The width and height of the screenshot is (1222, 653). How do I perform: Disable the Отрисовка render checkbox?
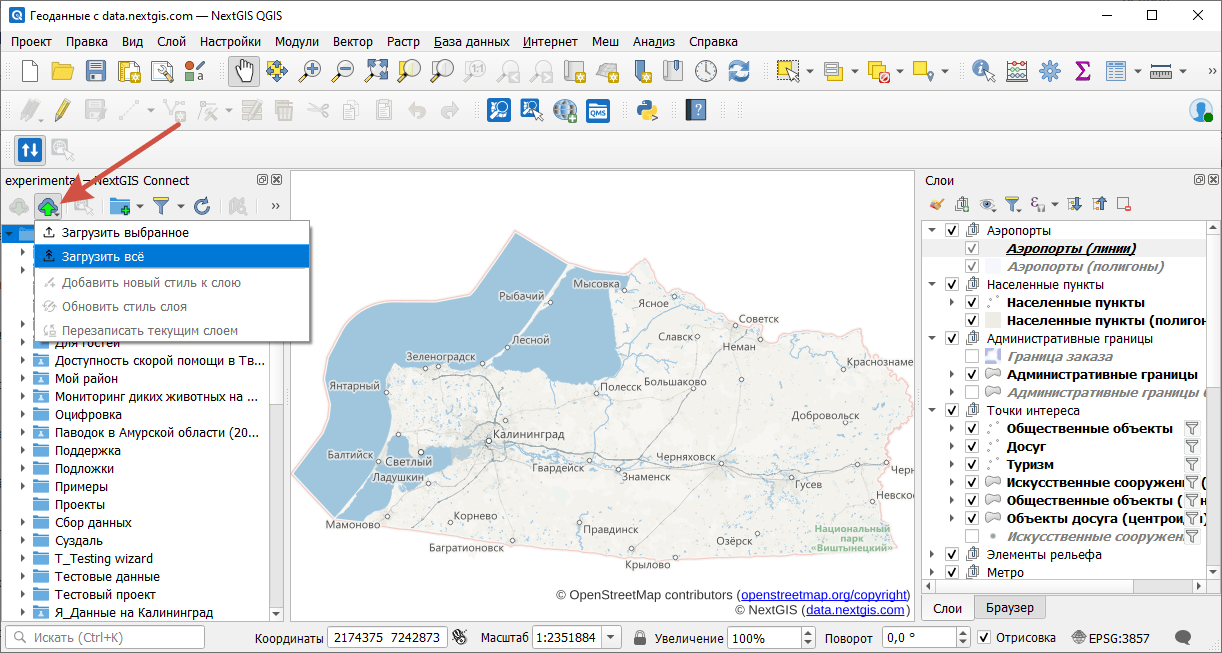pos(984,638)
